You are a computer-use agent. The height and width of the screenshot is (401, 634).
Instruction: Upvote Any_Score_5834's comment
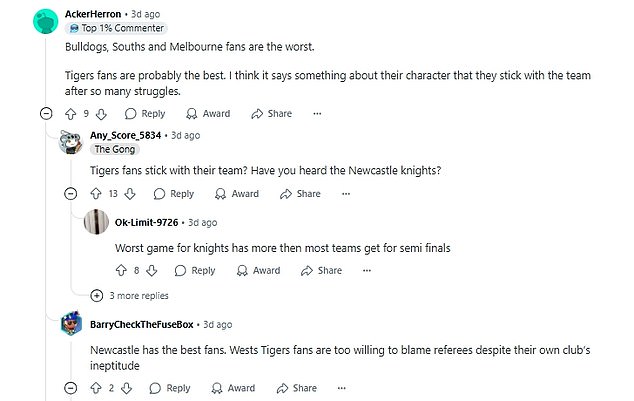tap(95, 194)
